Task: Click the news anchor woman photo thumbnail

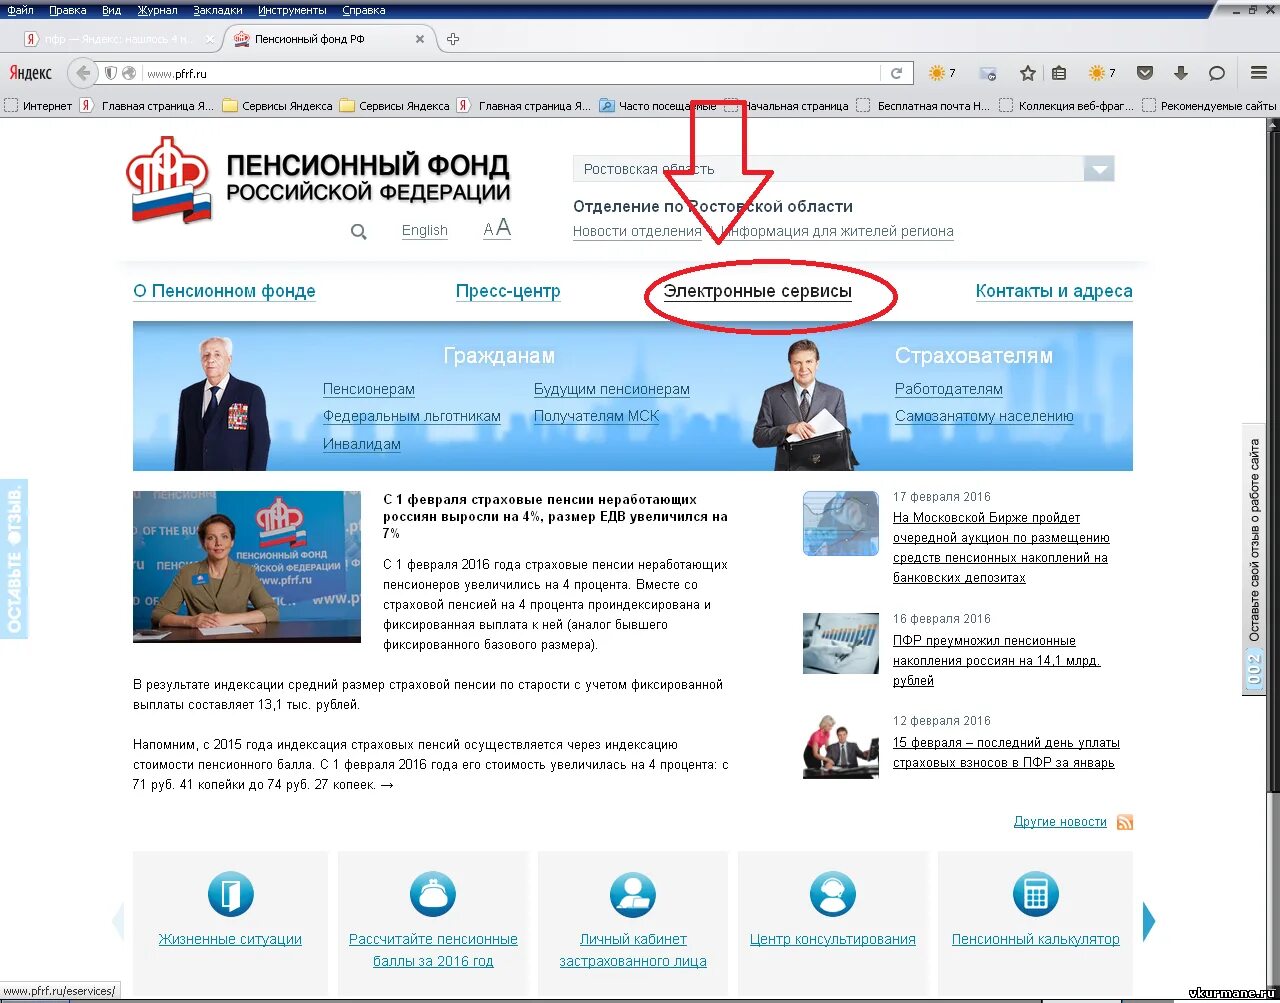Action: [247, 567]
